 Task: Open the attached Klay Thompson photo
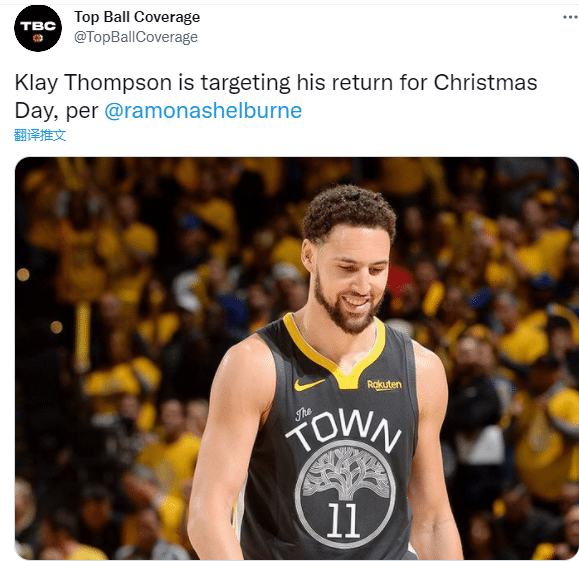click(x=297, y=358)
